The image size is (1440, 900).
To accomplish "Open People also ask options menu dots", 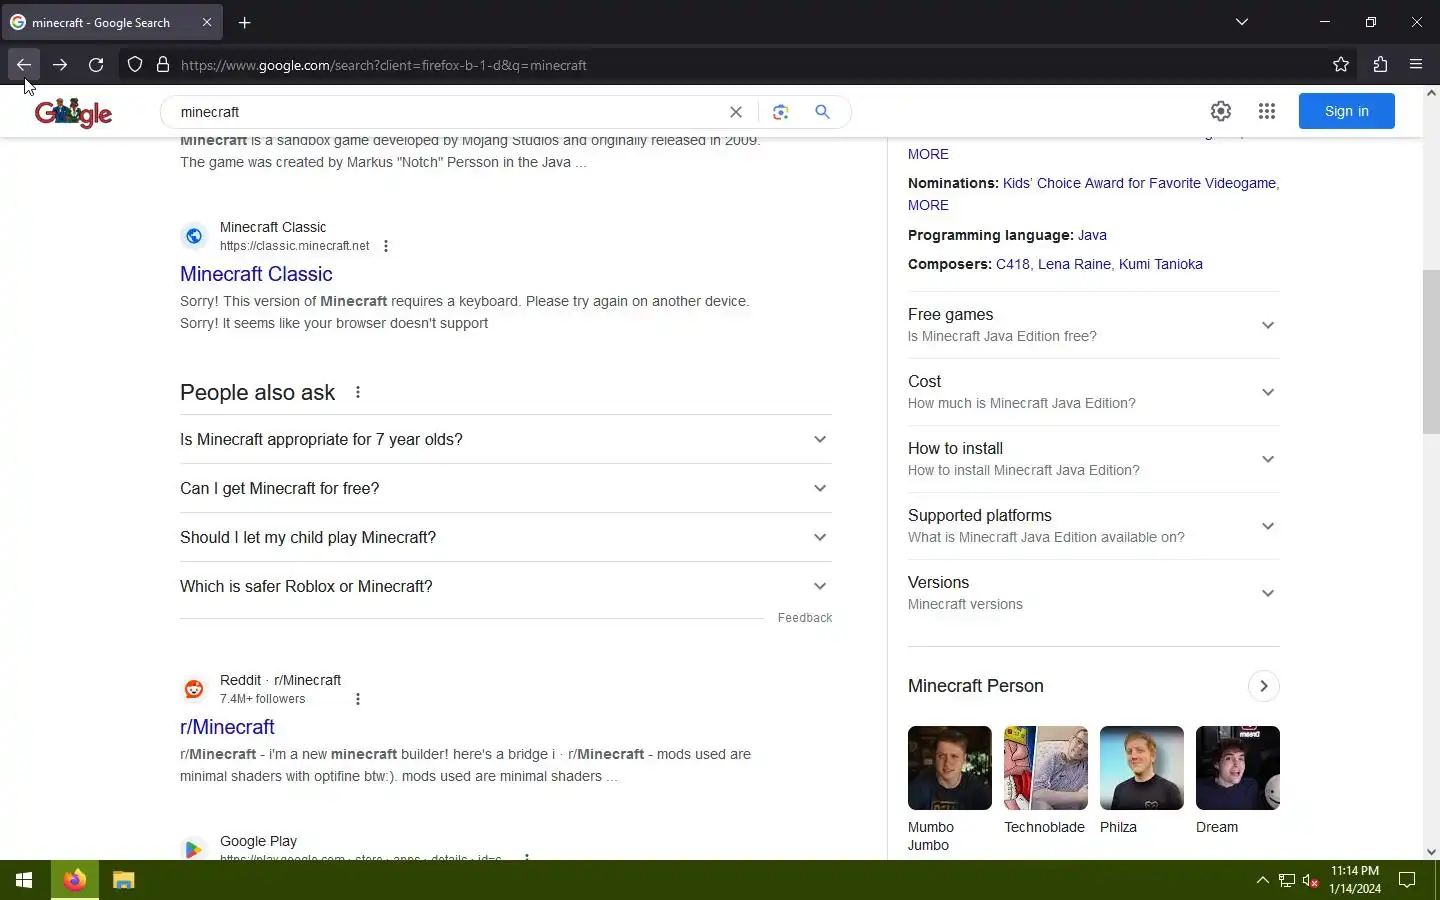I will coord(358,392).
